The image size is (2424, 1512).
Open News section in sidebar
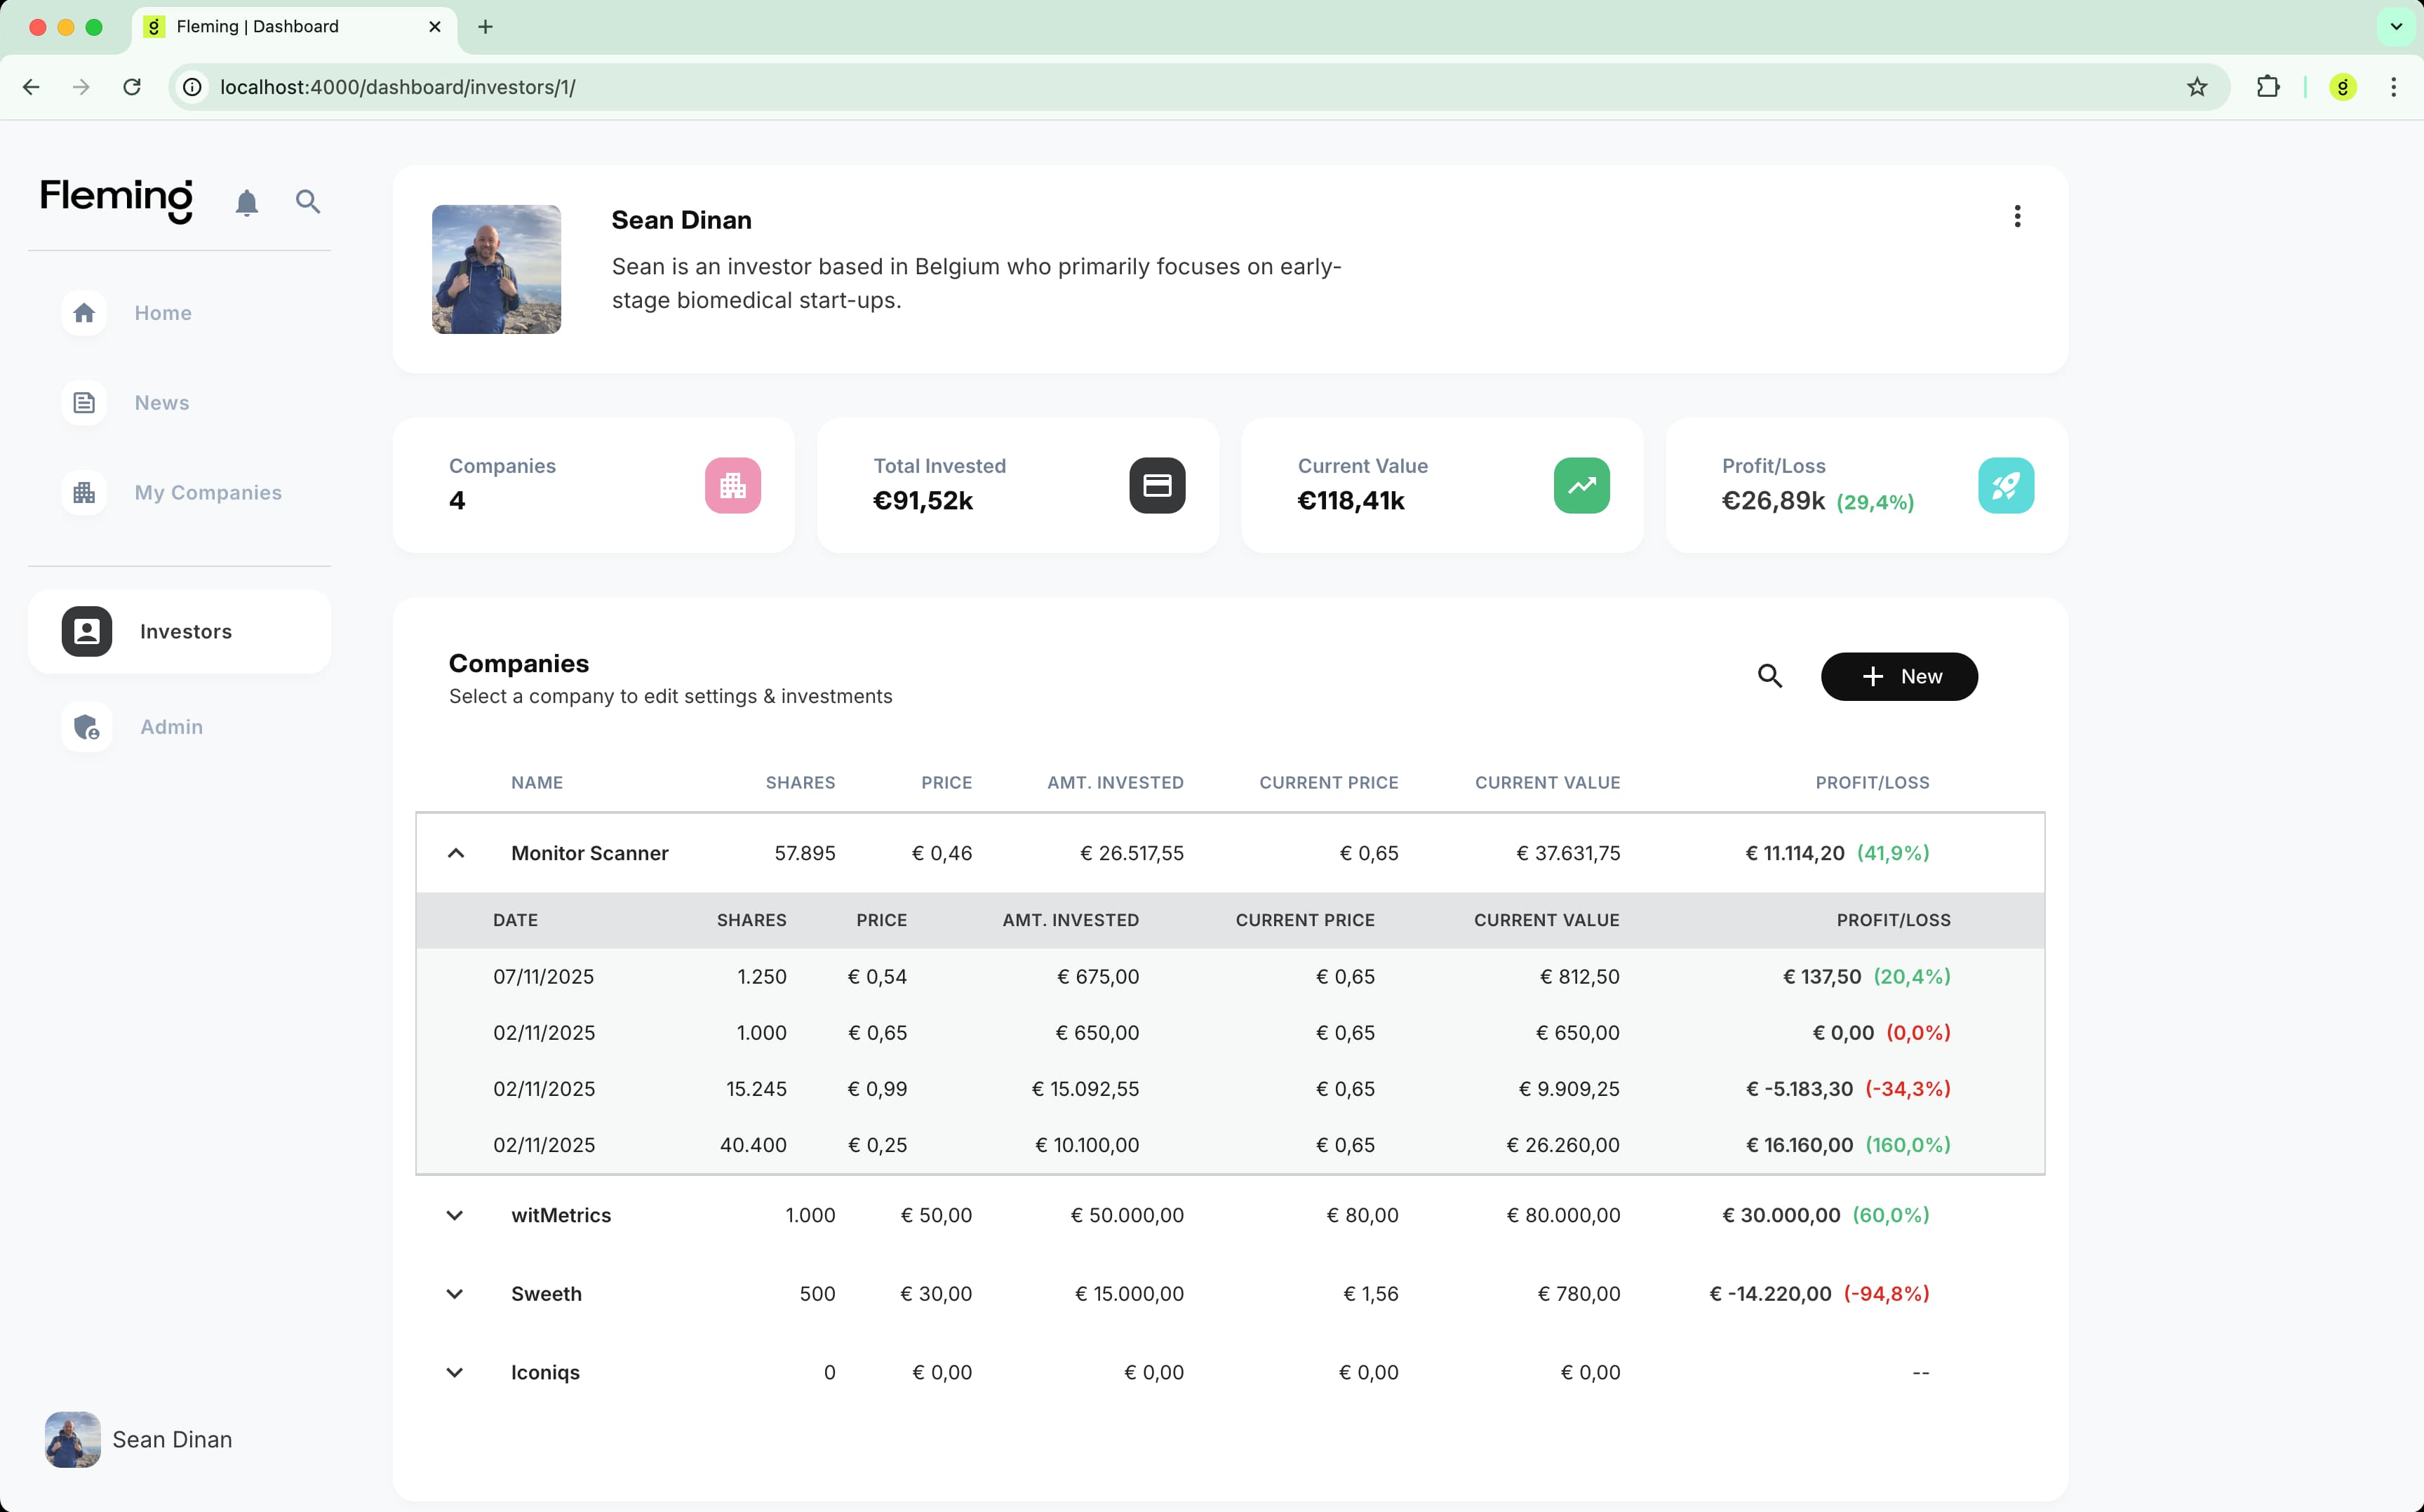161,403
